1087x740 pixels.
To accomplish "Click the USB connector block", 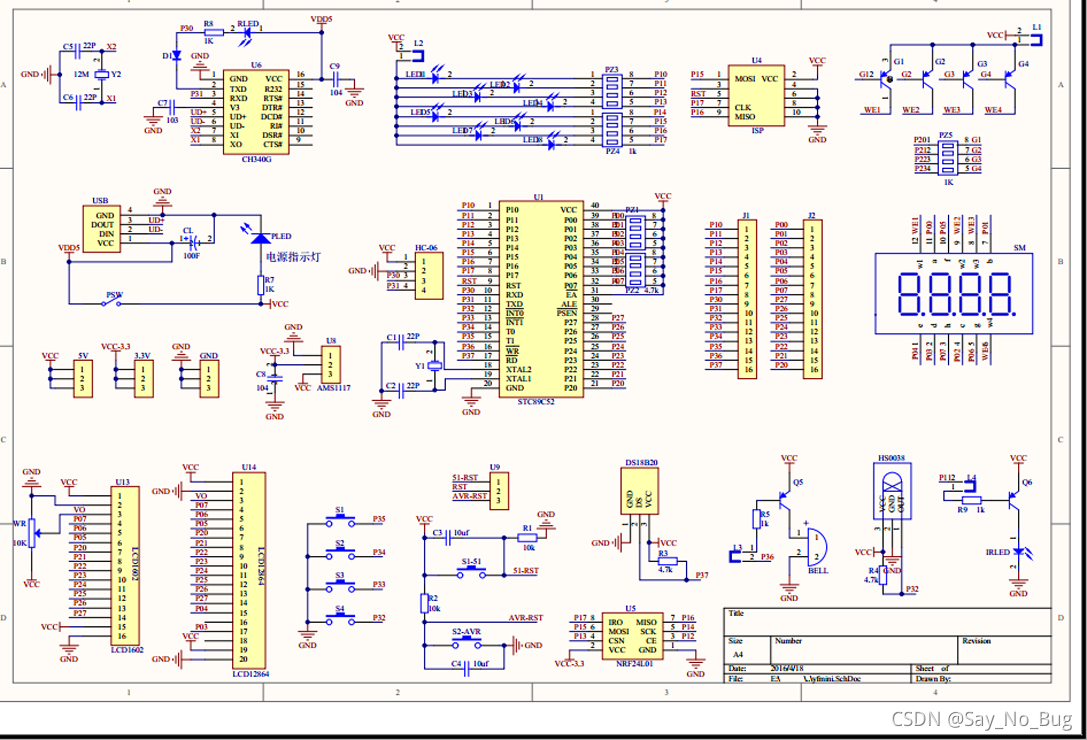I will click(101, 229).
